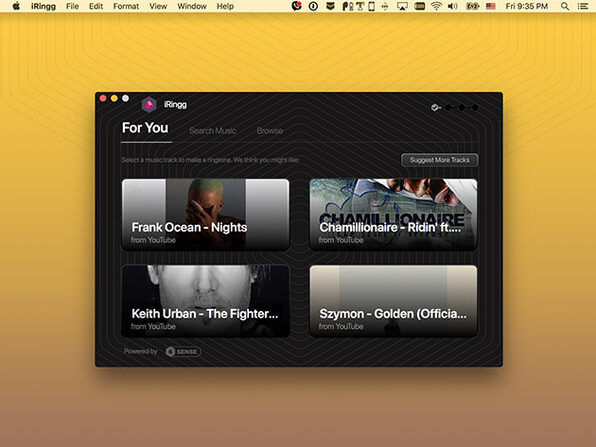The width and height of the screenshot is (596, 447).
Task: Click the Wi-Fi status icon
Action: coord(436,6)
